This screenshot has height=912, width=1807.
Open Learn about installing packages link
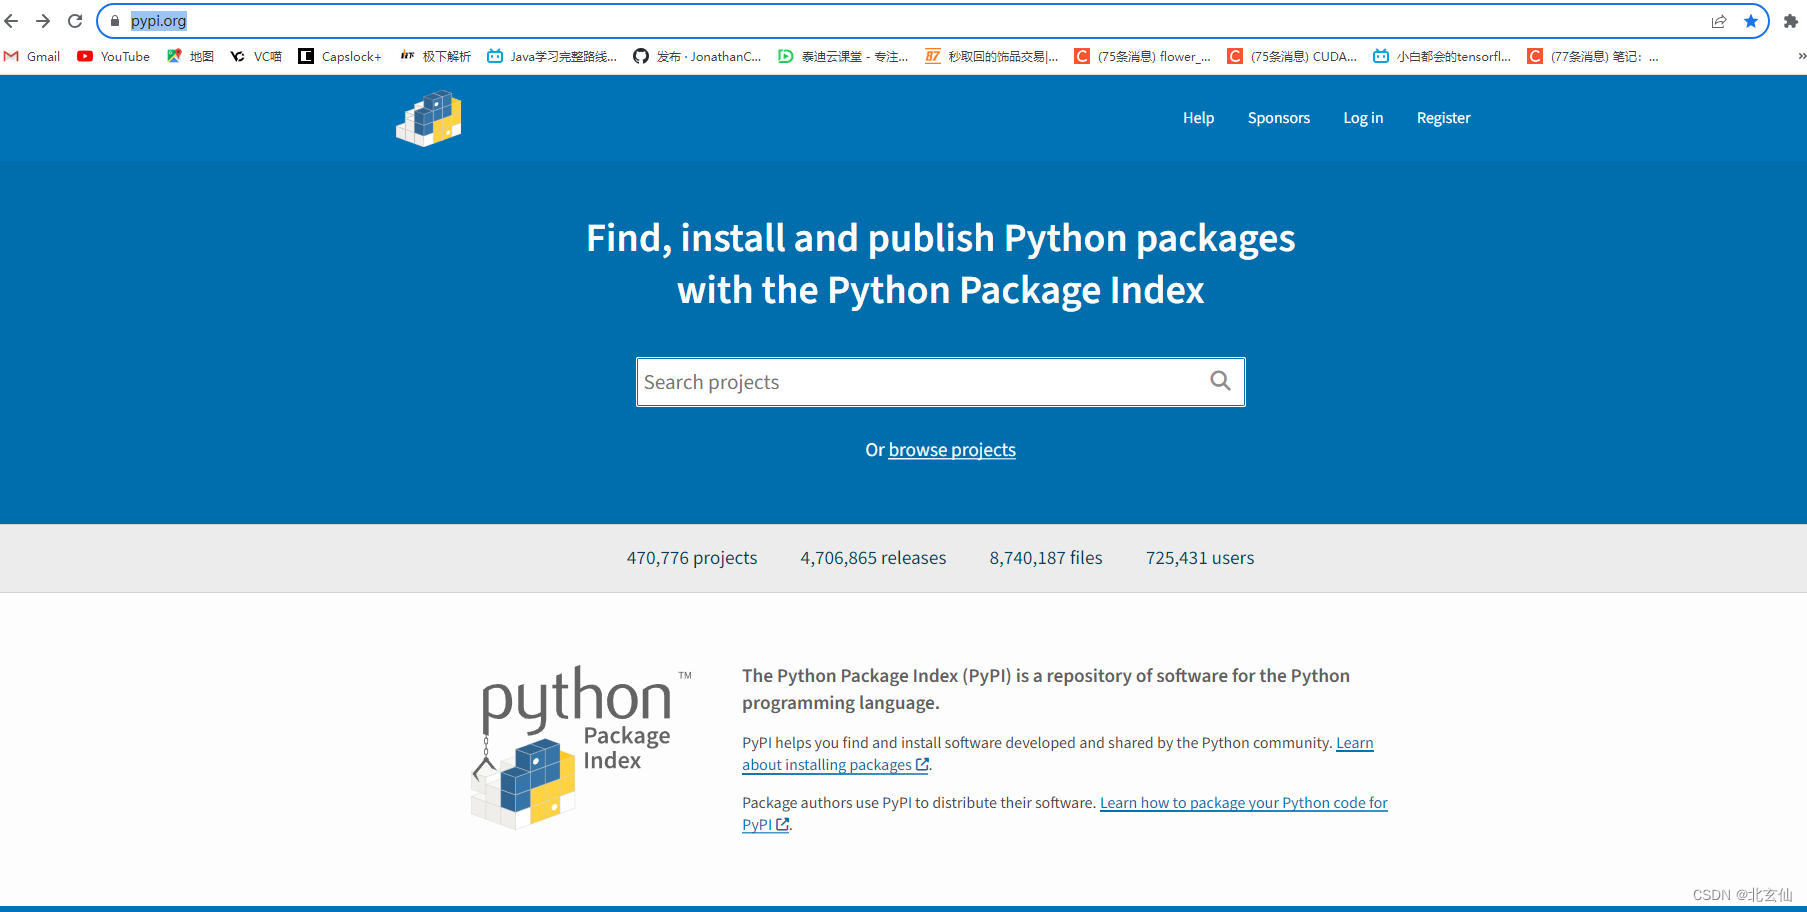[x=836, y=765]
